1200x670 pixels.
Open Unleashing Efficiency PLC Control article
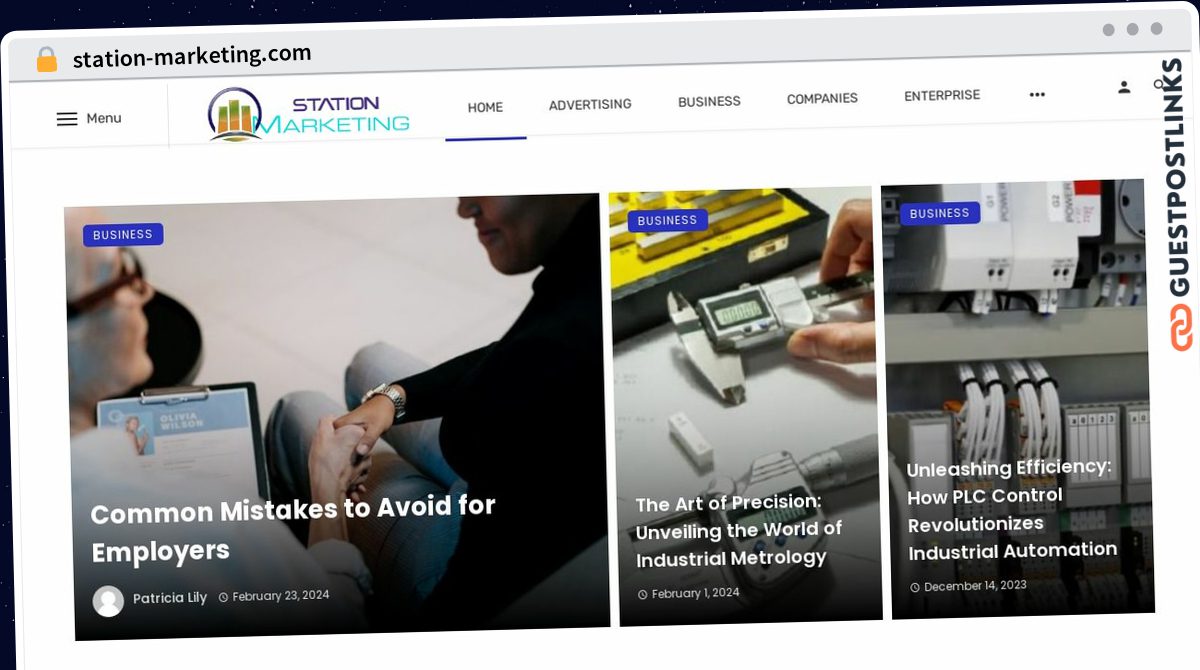1012,509
